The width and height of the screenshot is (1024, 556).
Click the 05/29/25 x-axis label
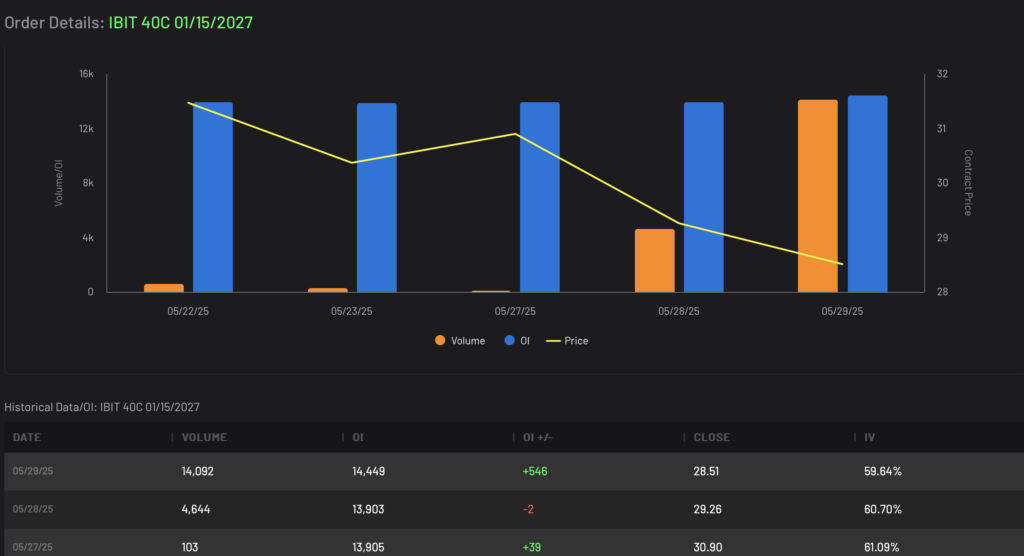pyautogui.click(x=842, y=311)
